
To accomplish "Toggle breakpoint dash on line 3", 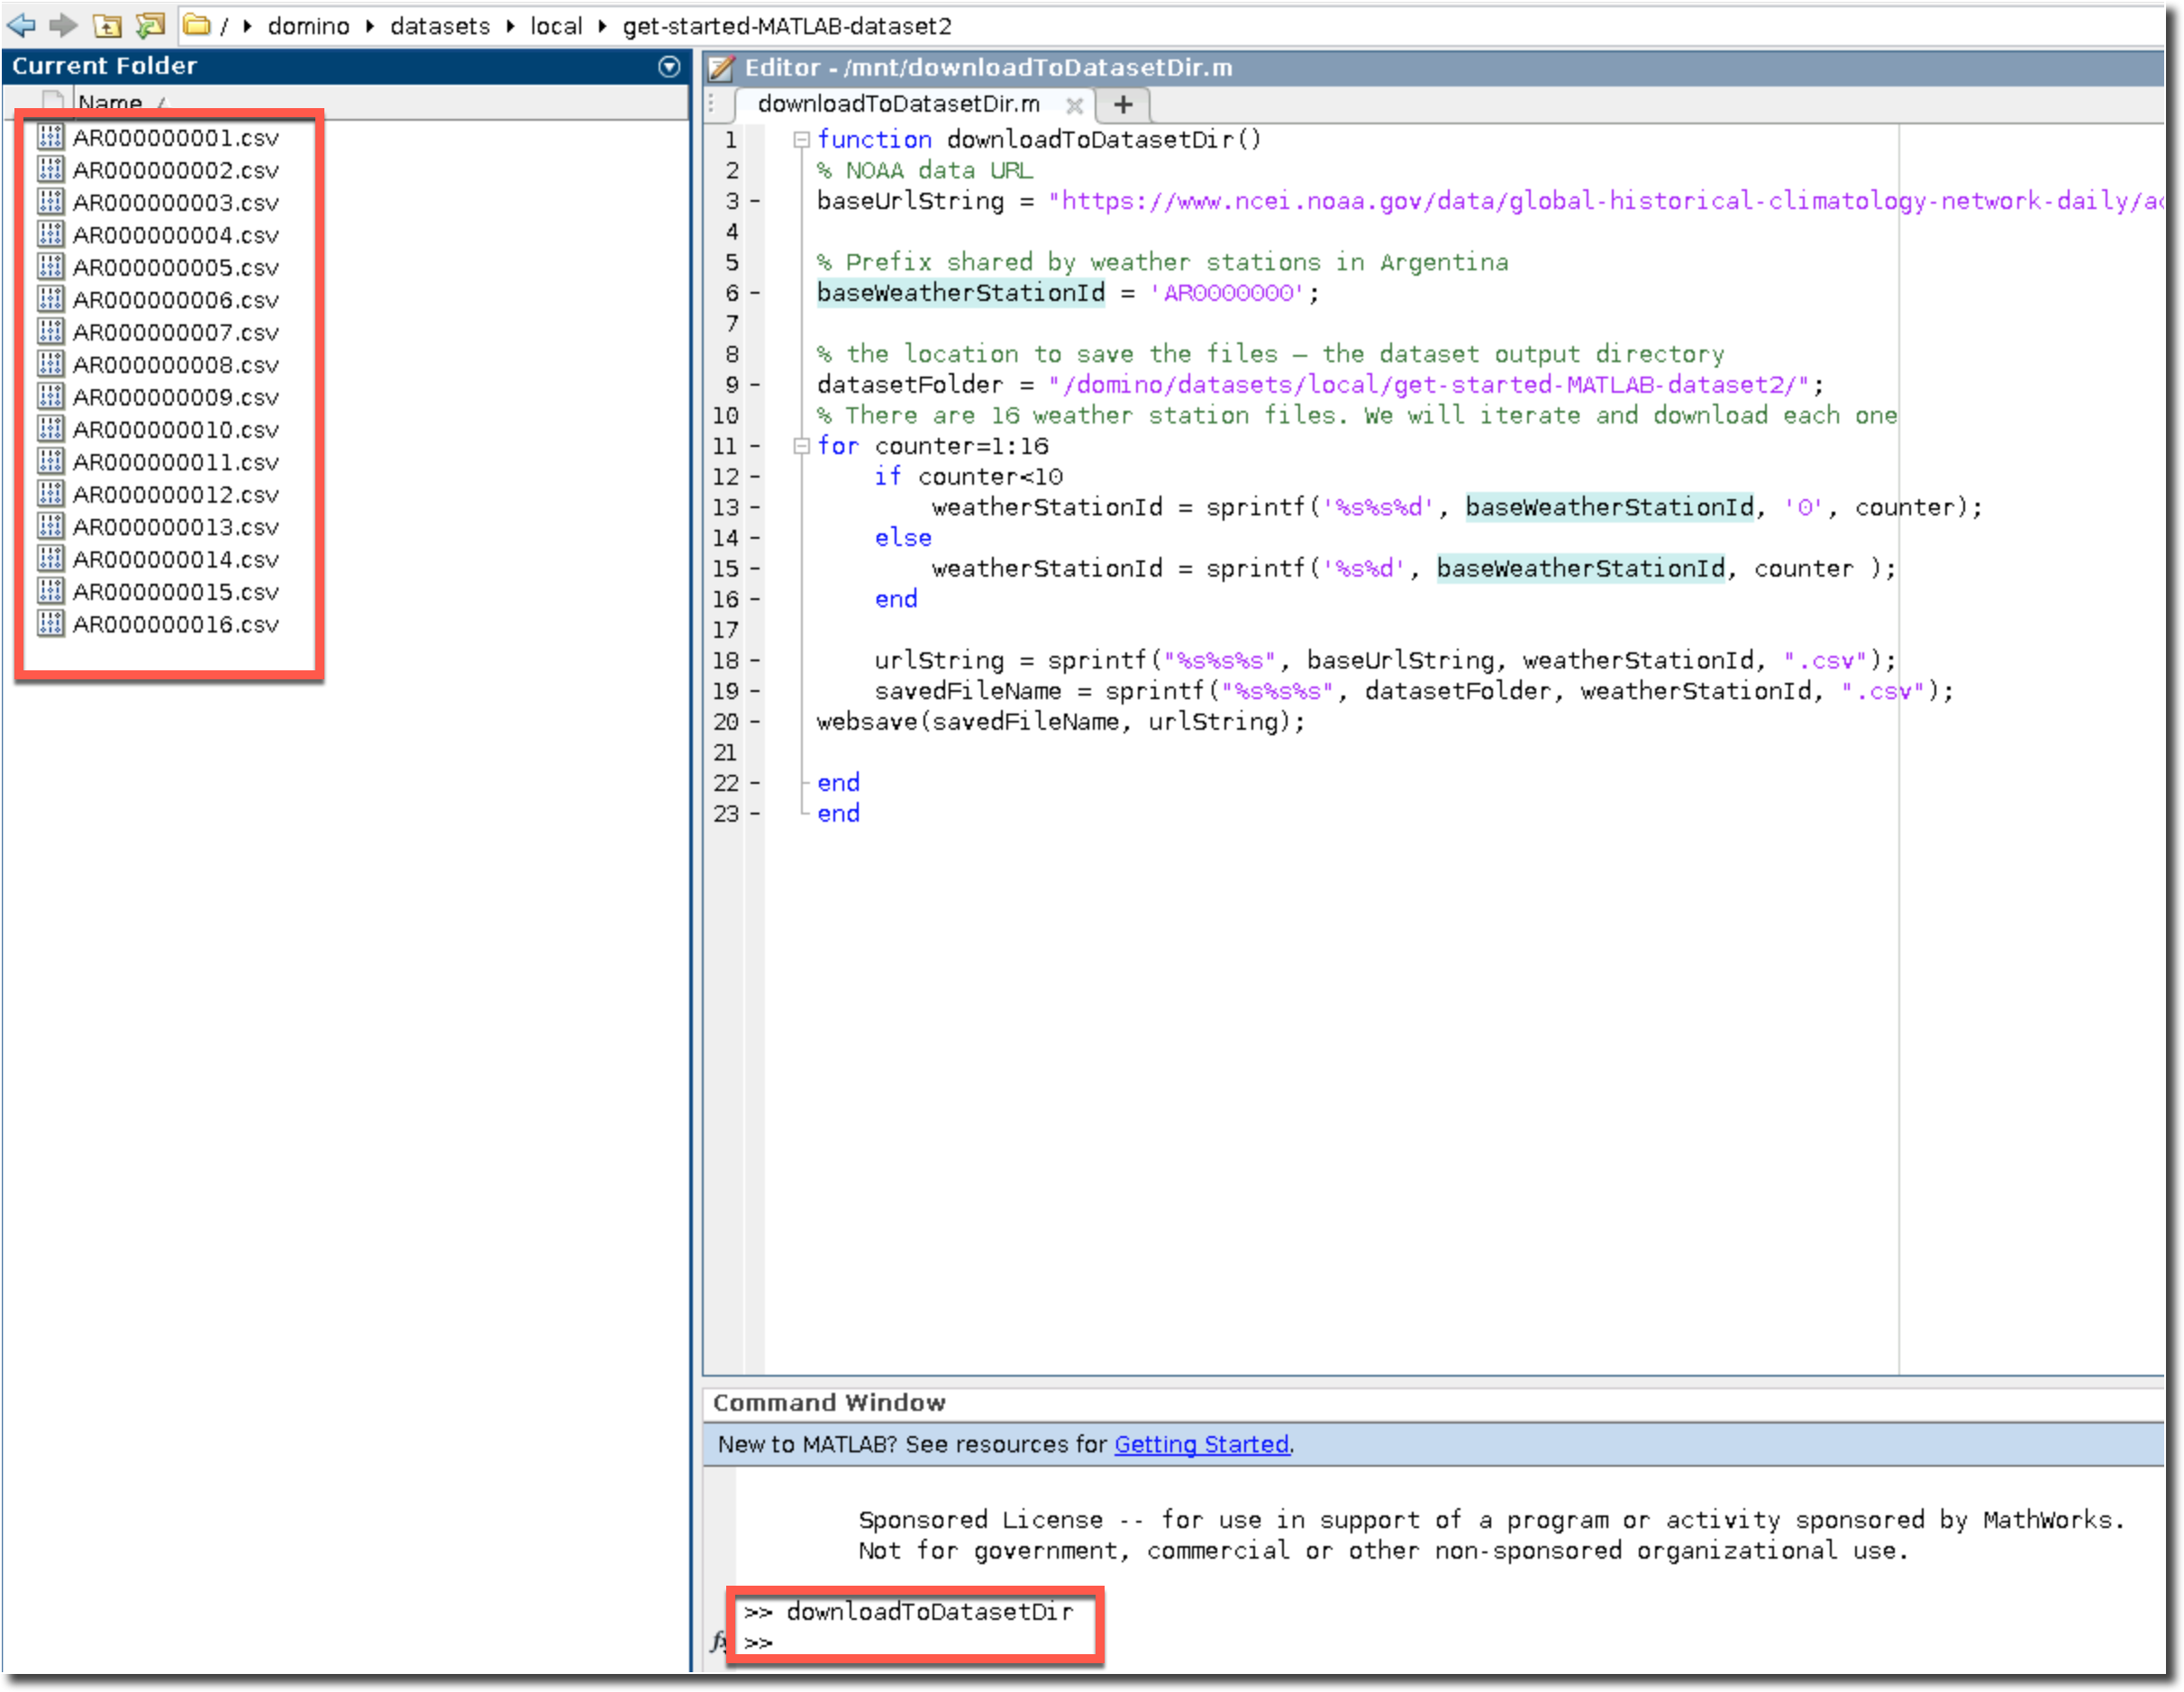I will [756, 201].
